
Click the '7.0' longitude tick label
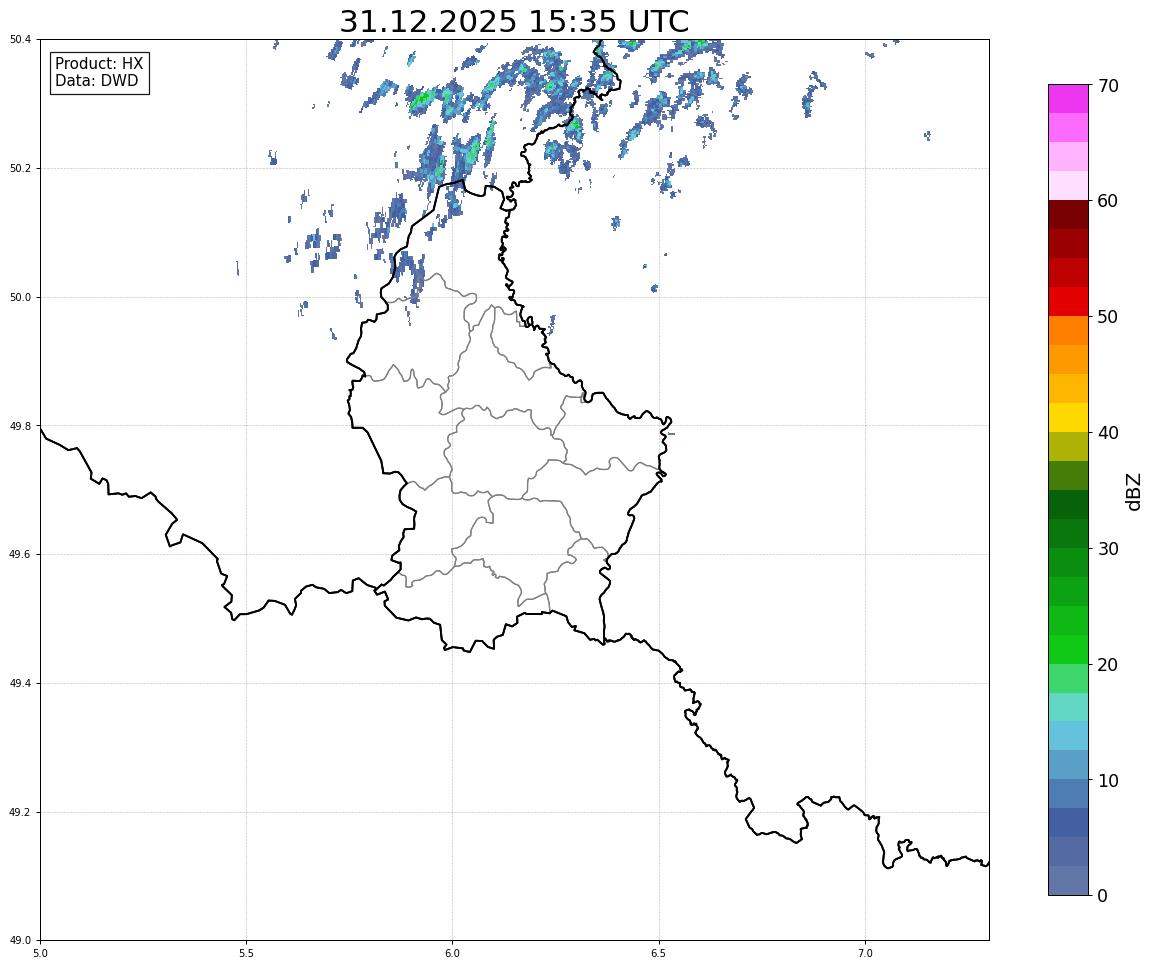click(x=865, y=953)
